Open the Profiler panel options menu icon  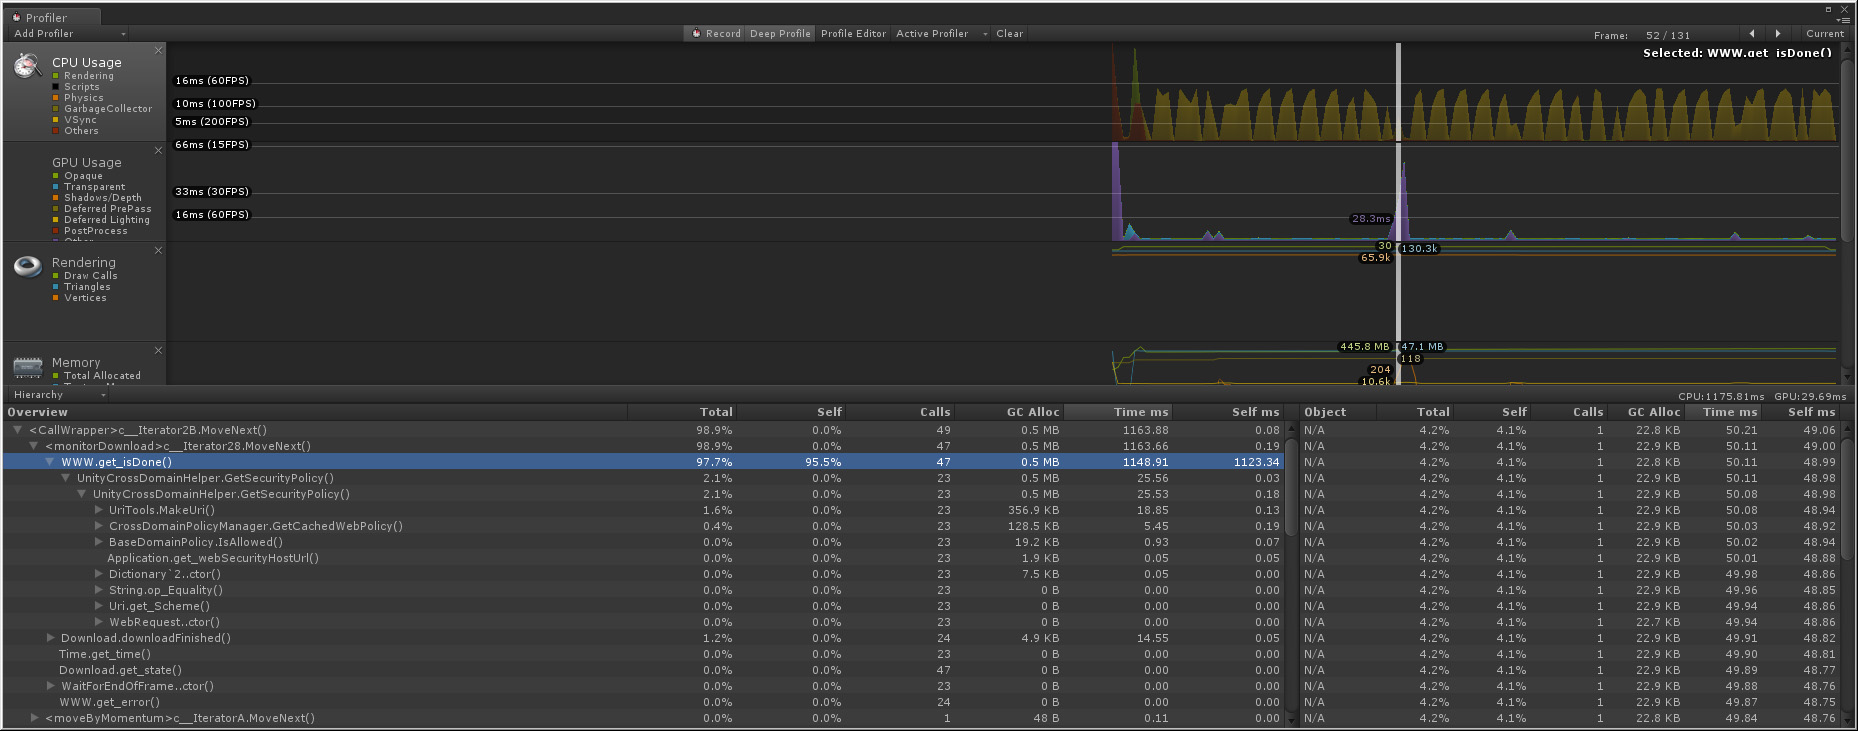(1844, 20)
